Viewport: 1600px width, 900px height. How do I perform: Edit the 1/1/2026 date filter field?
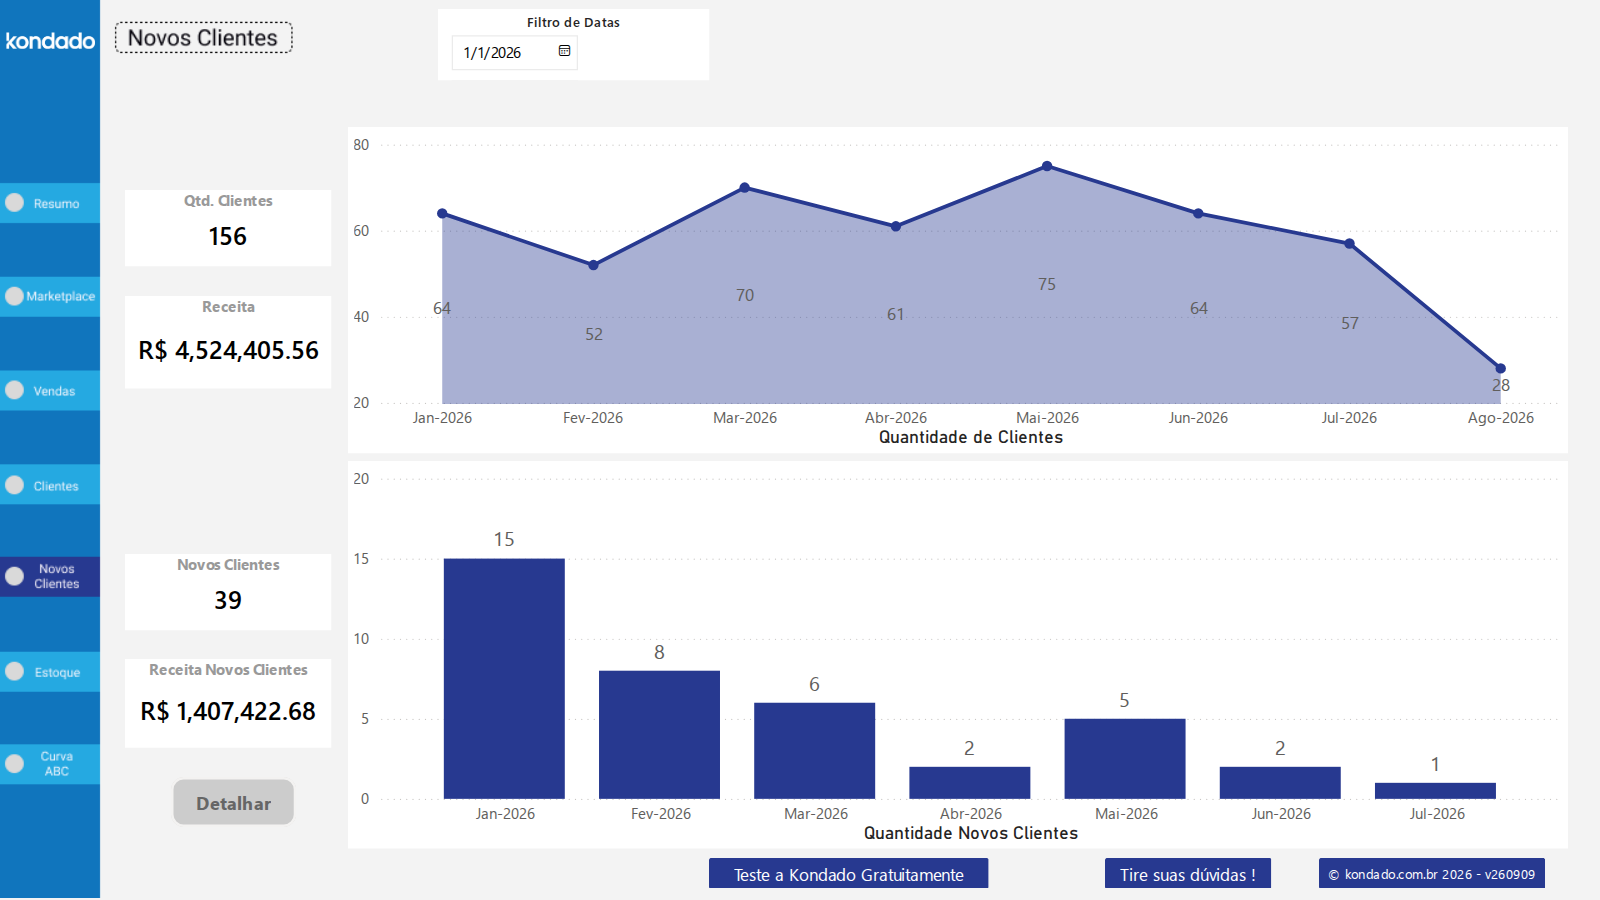tap(514, 53)
